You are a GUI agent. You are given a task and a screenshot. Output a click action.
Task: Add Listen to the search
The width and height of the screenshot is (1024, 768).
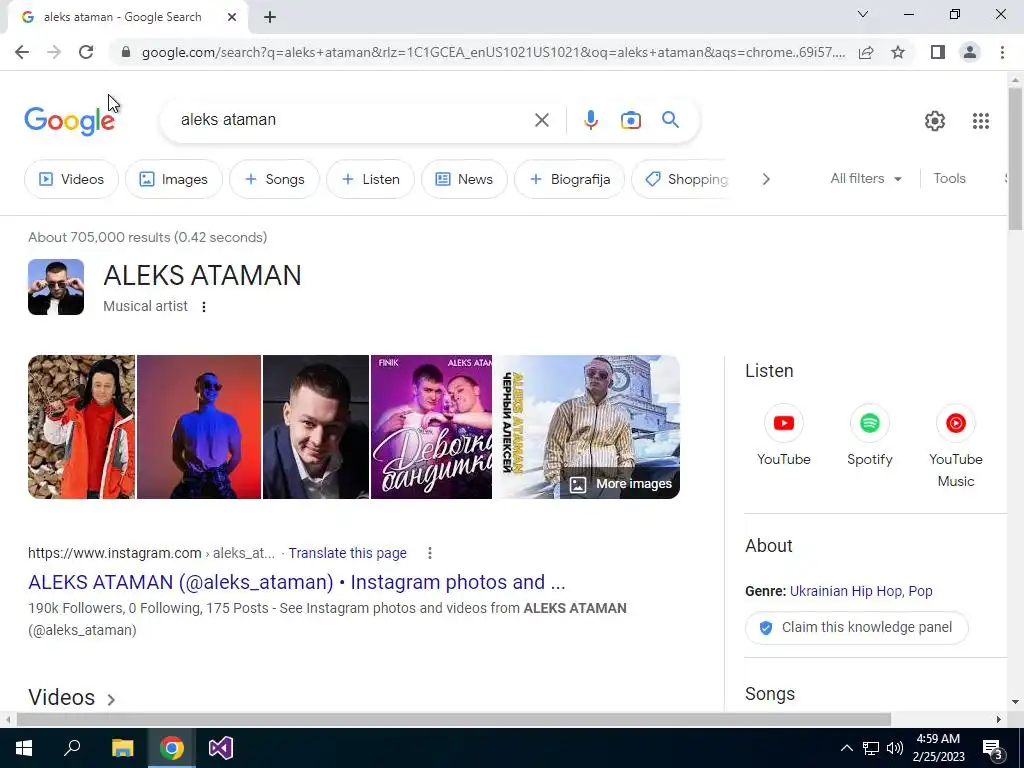(370, 179)
